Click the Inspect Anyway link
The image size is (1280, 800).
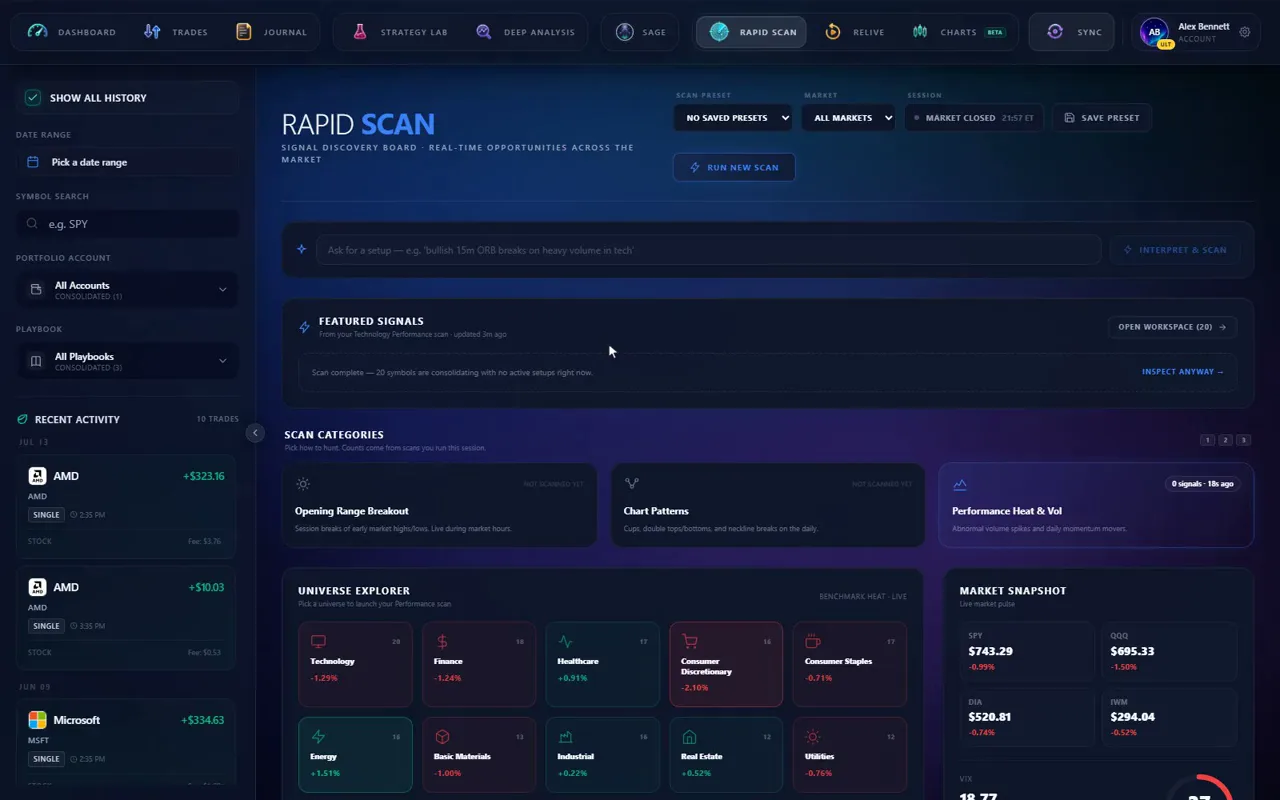(1183, 372)
